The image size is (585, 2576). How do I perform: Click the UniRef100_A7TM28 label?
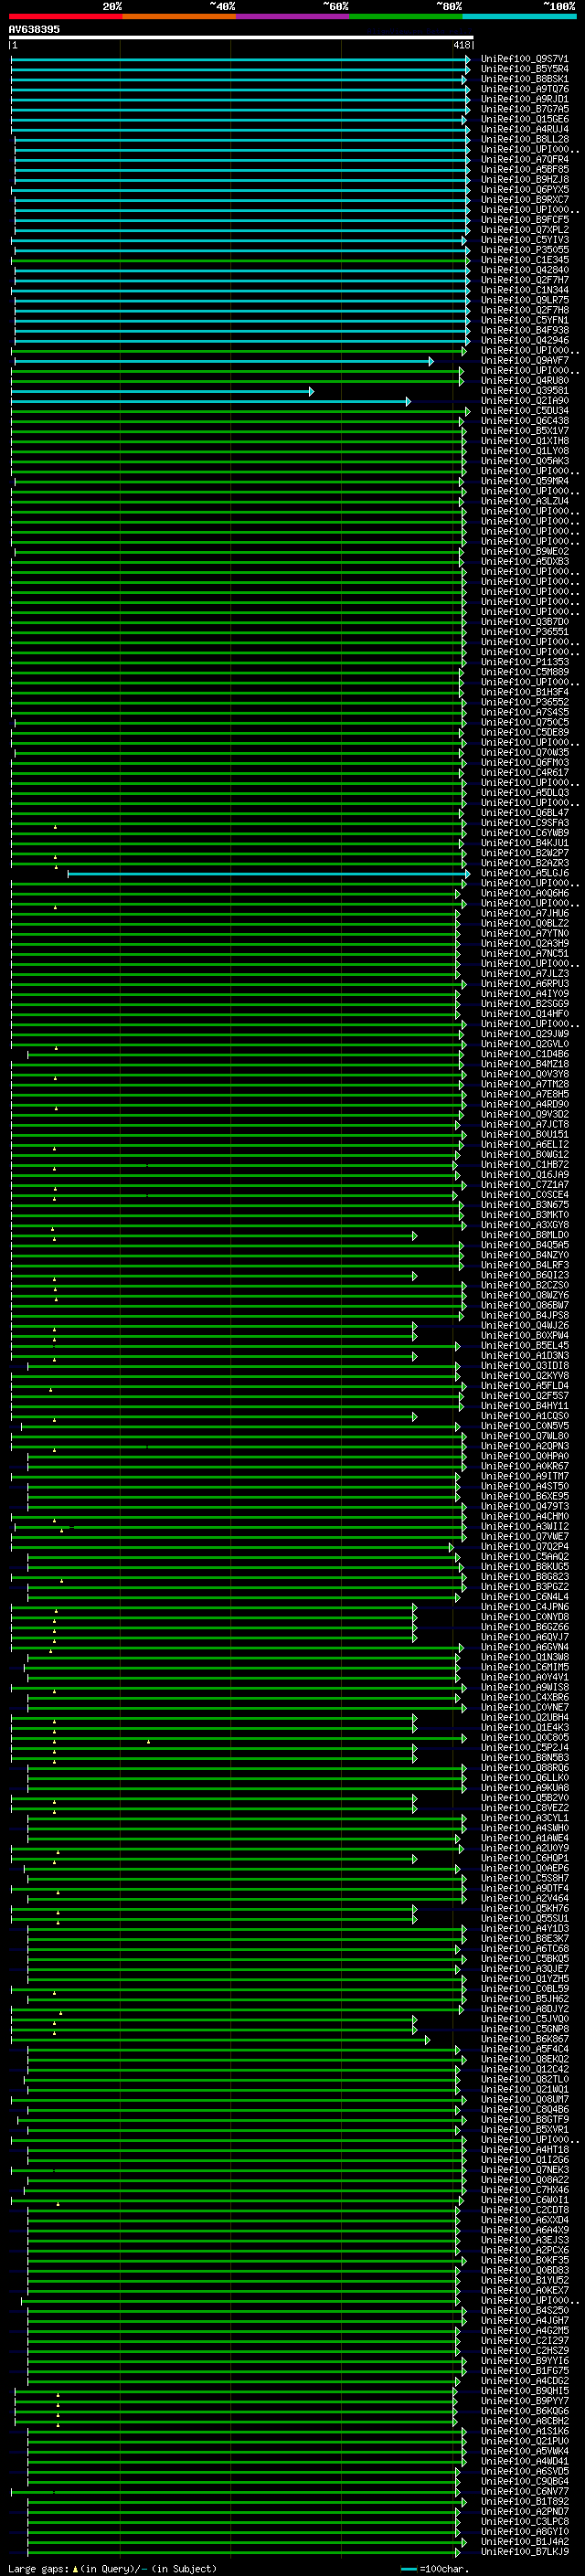[524, 1084]
